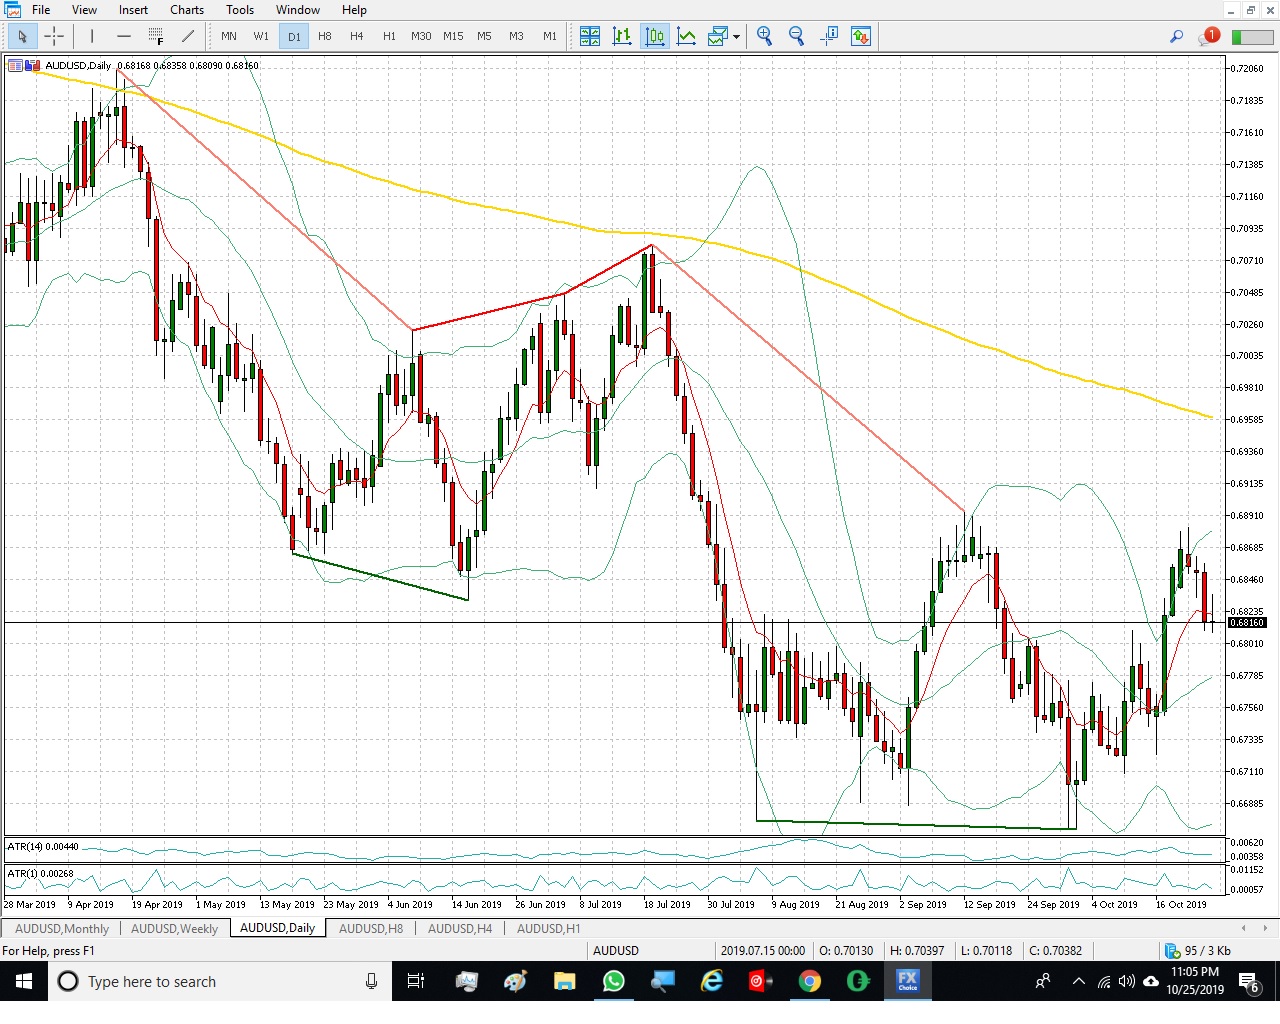The width and height of the screenshot is (1280, 1024).
Task: Open the Windows action center notifications
Action: pos(1249,982)
